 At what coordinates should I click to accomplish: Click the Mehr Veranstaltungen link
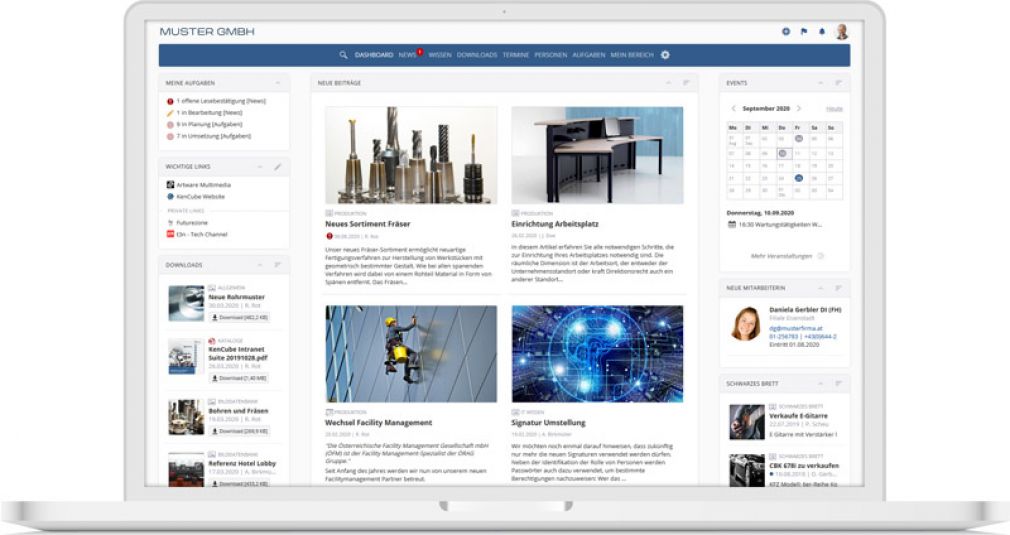point(781,256)
